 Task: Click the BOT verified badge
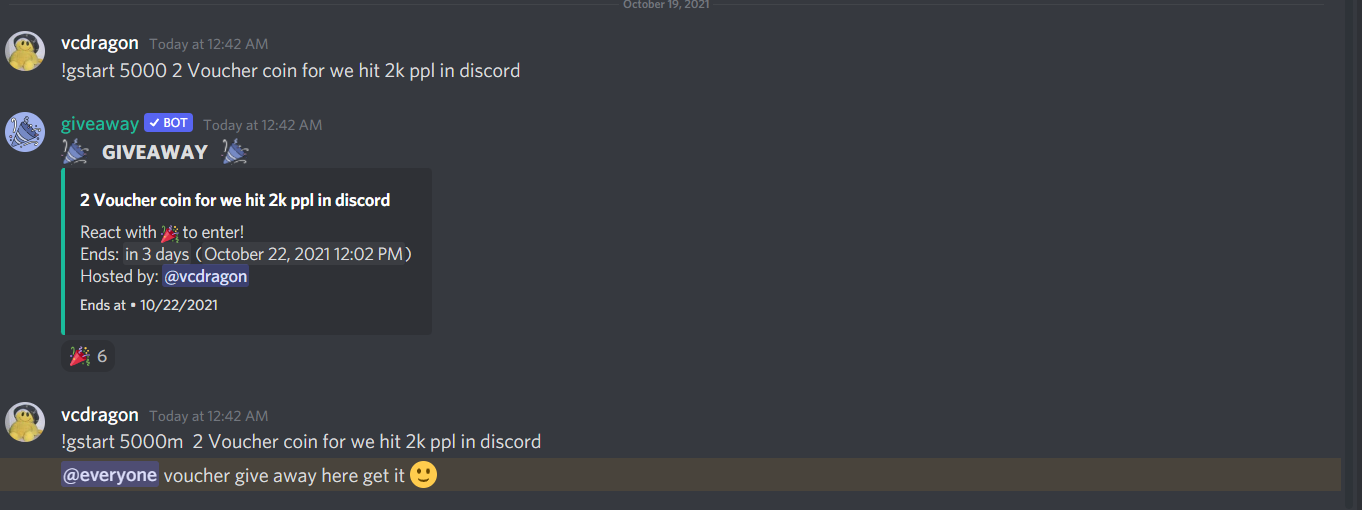point(168,123)
